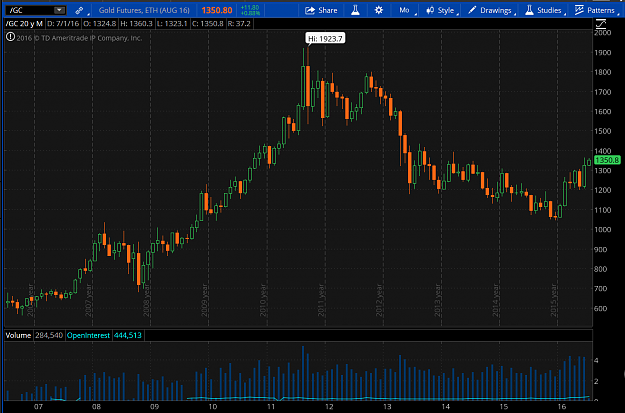Click the green 1350.8 last price label
Screen dimensions: 625x413
[x=607, y=160]
